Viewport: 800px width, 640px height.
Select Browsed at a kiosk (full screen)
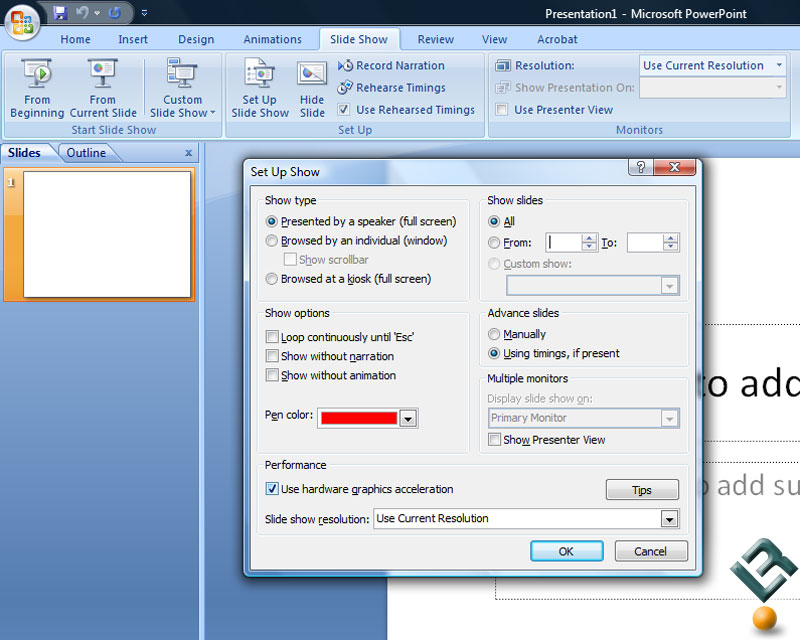272,279
